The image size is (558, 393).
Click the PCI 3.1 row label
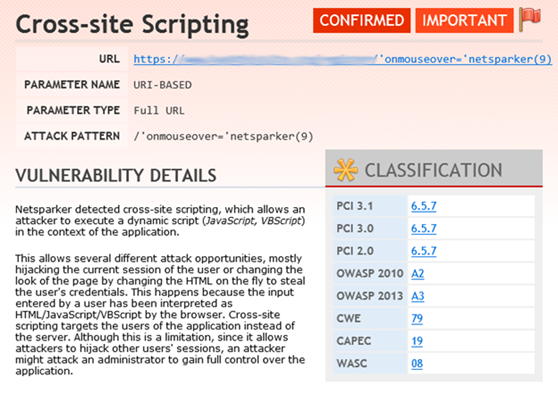tap(355, 206)
